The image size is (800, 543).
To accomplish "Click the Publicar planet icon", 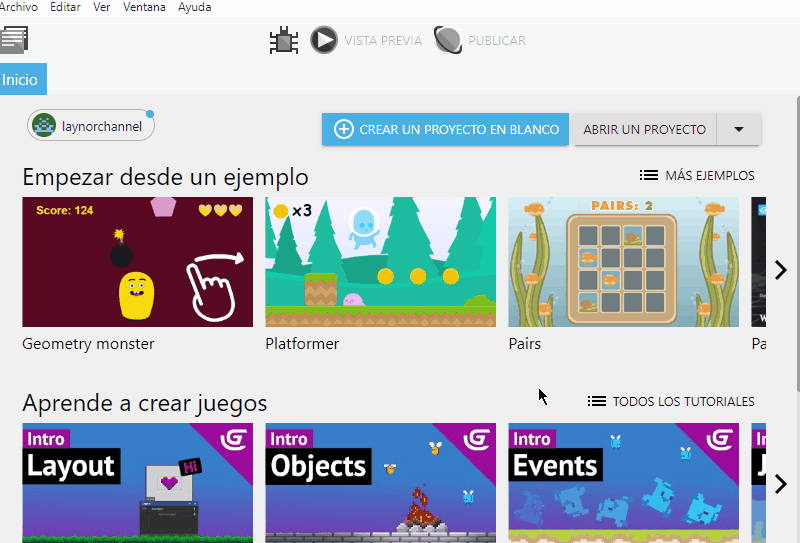I will point(448,40).
